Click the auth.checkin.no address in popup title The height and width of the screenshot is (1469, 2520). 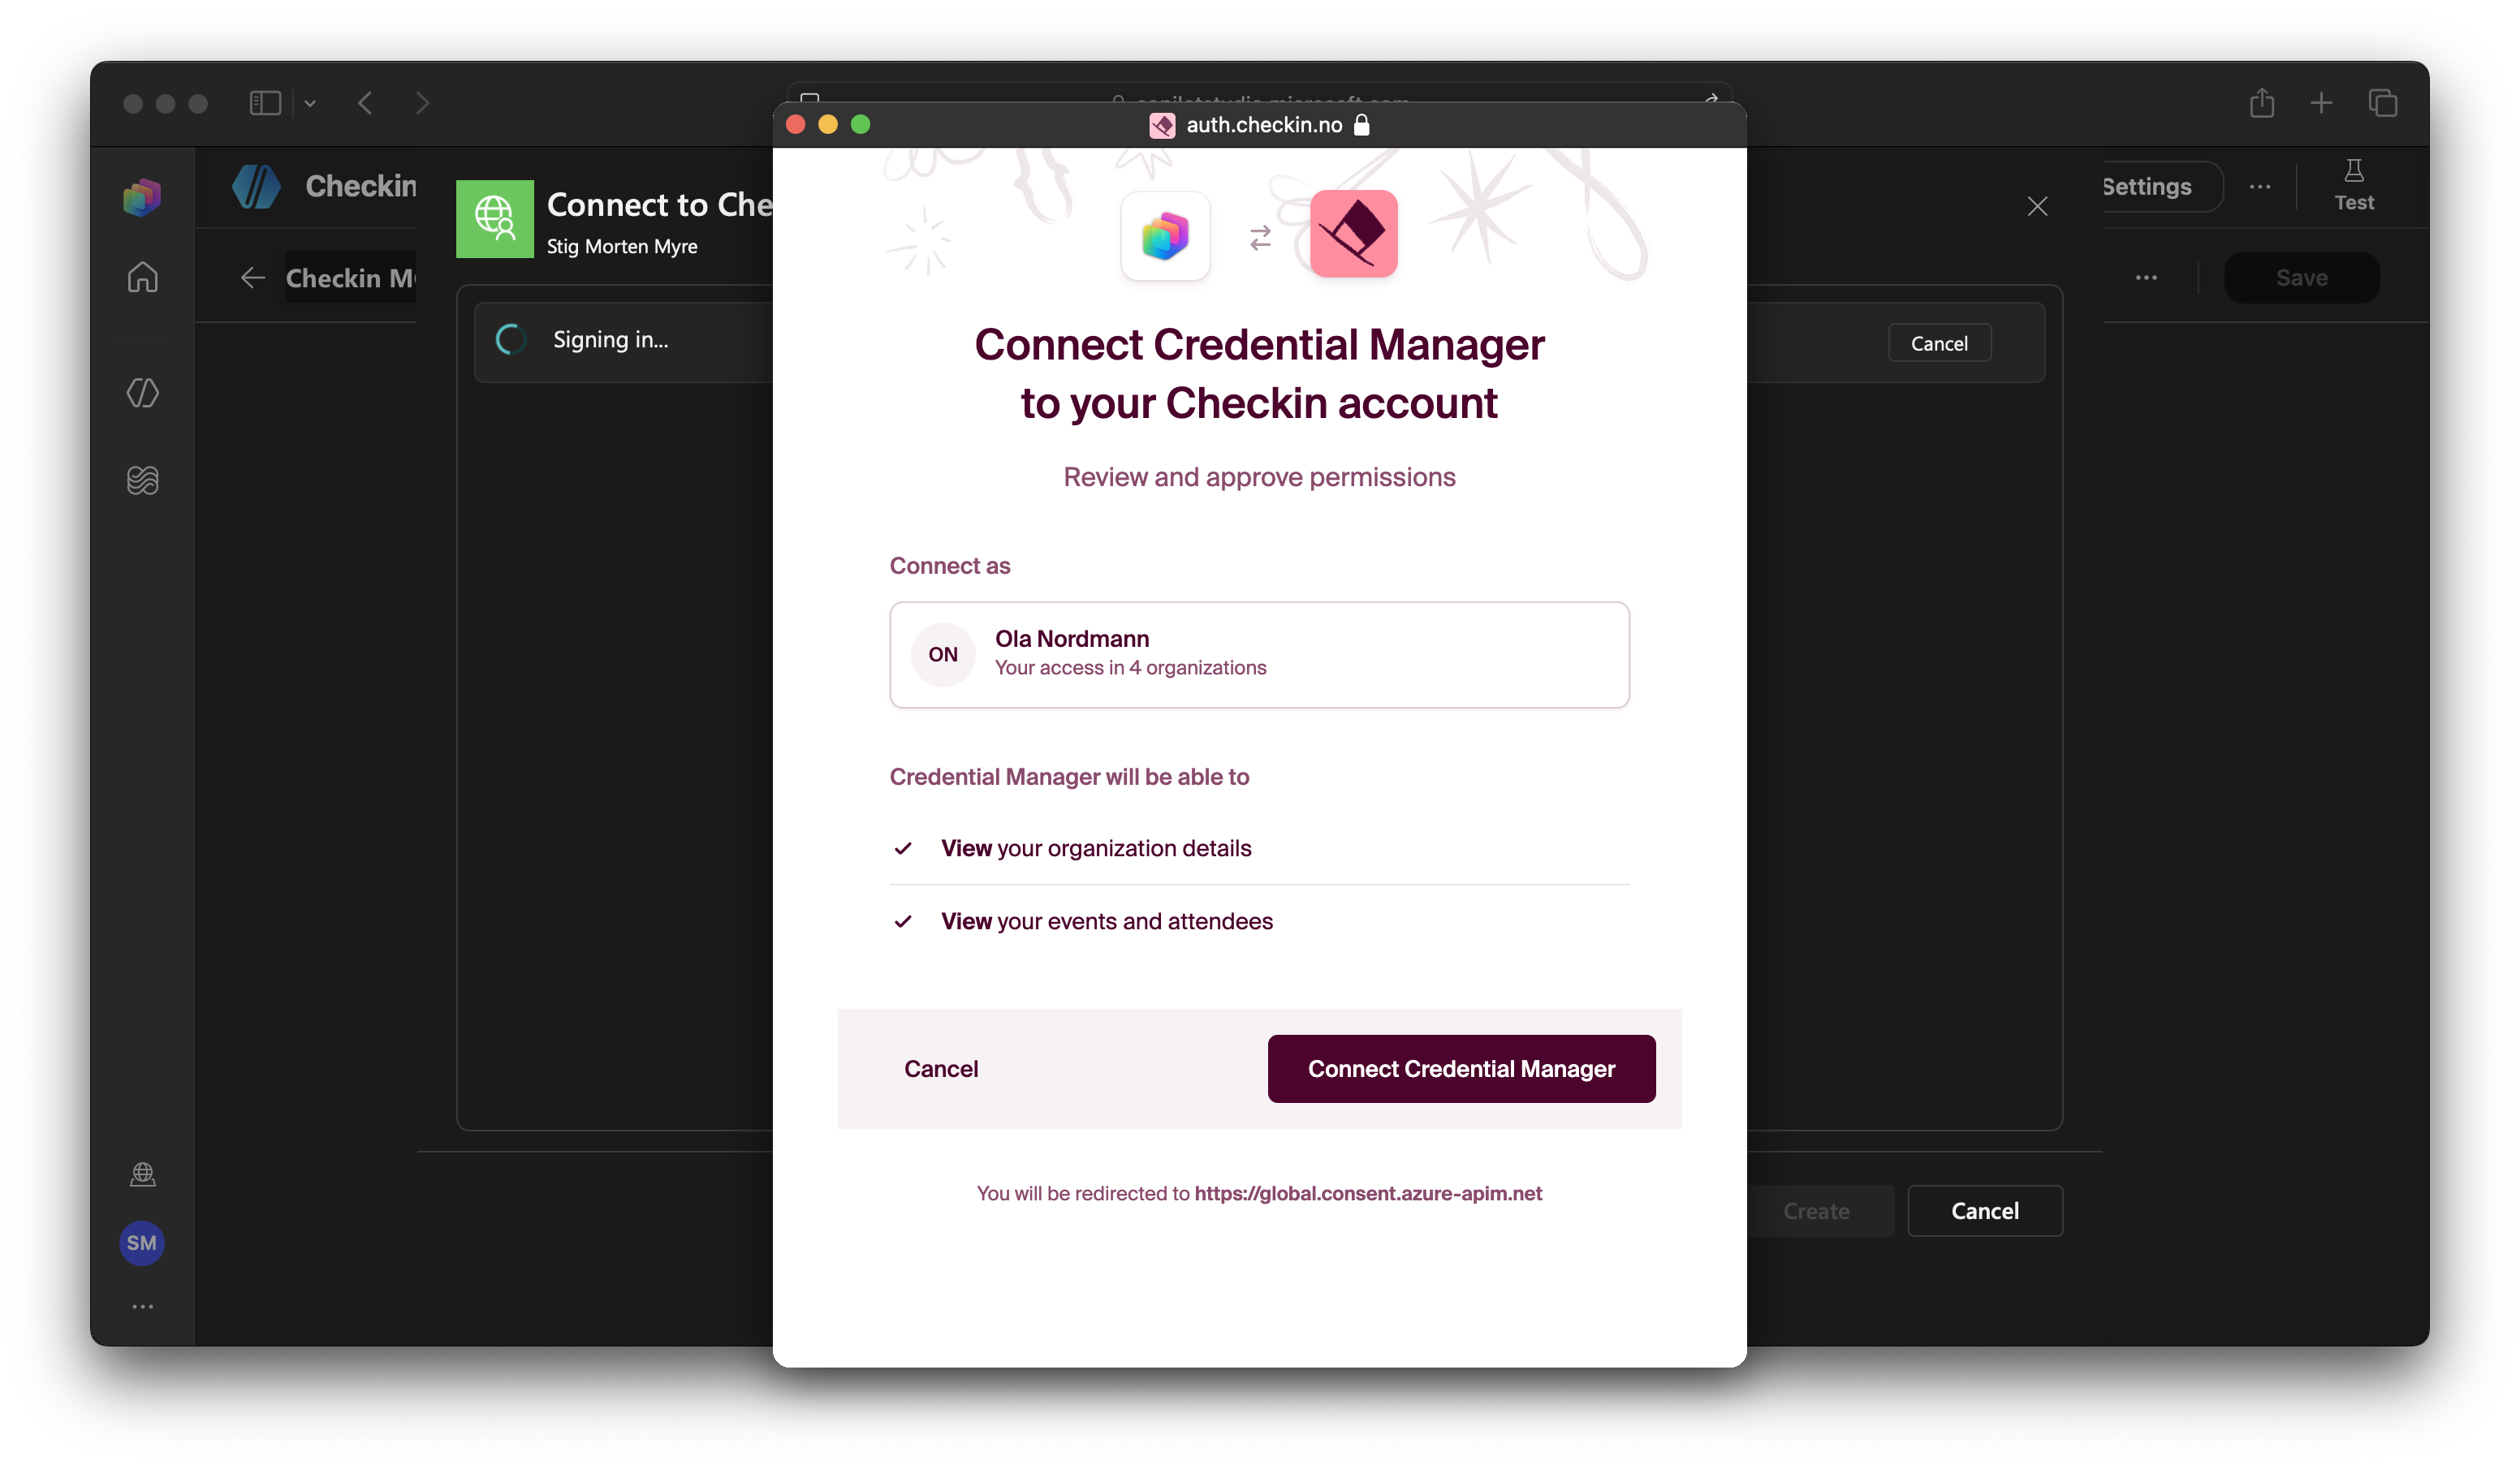(x=1264, y=124)
